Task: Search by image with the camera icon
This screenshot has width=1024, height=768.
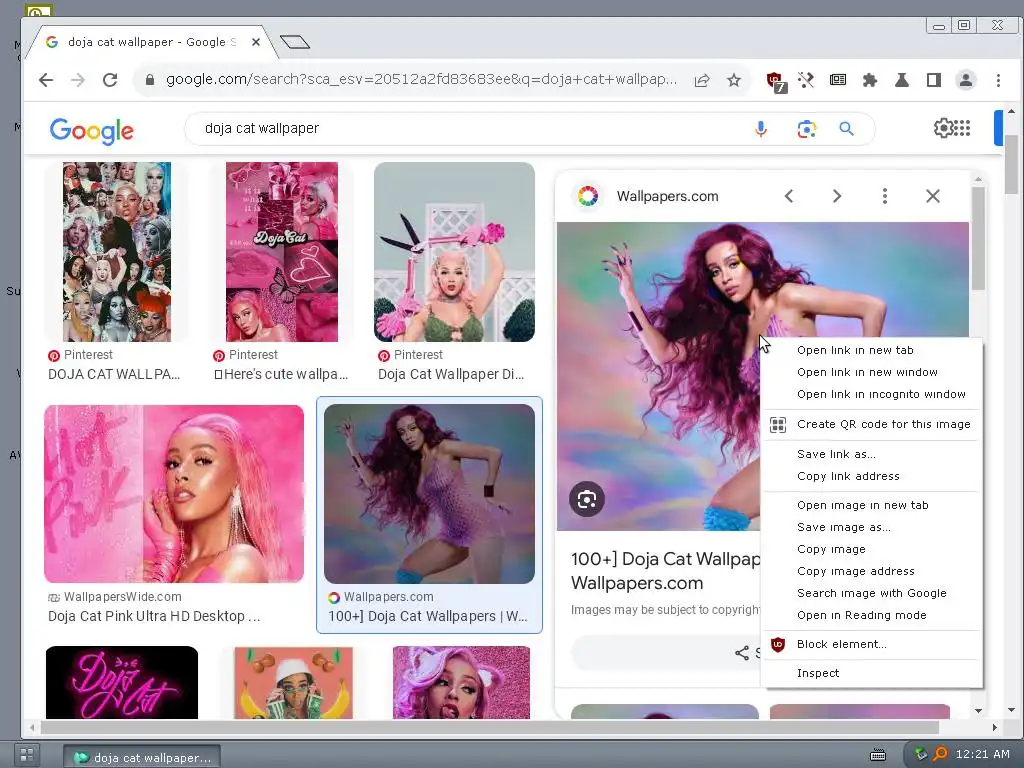Action: pos(807,129)
